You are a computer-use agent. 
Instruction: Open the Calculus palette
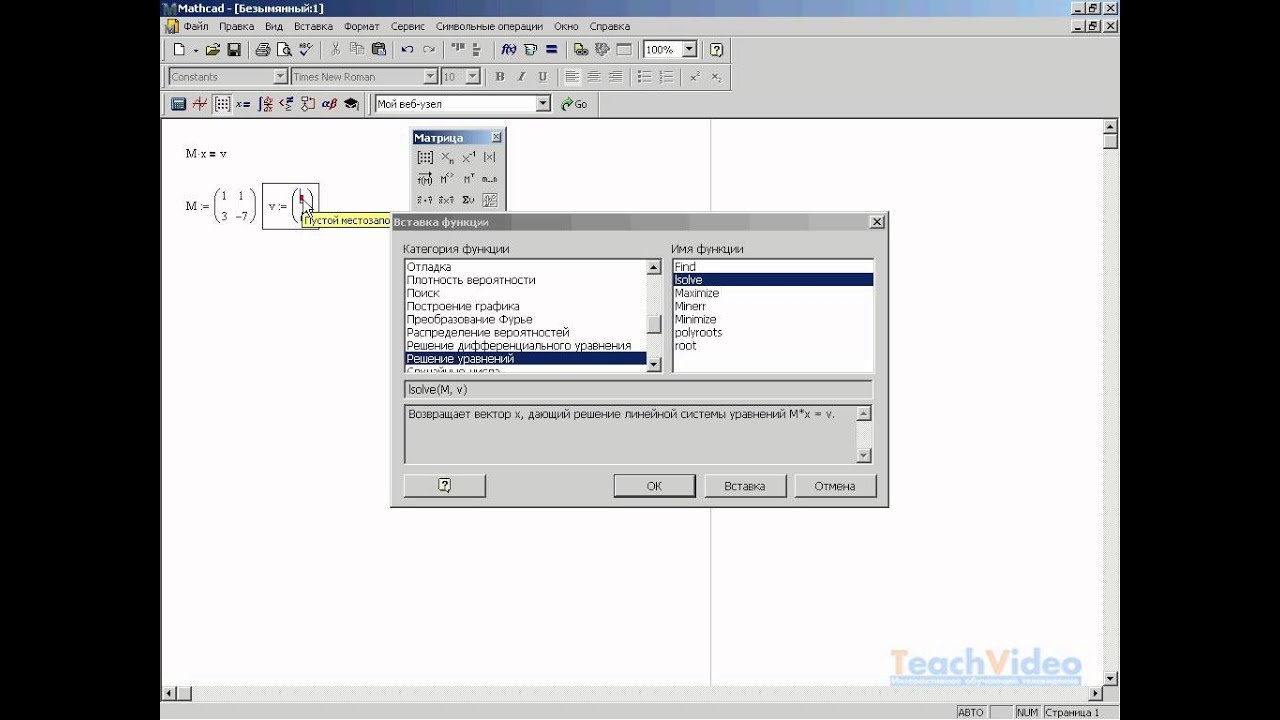[265, 103]
